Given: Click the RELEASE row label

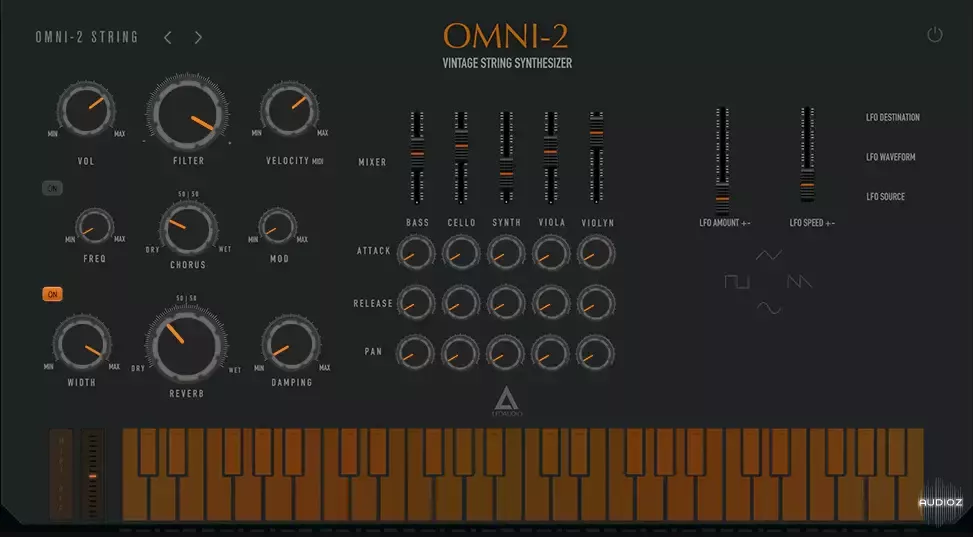Looking at the screenshot, I should 373,304.
